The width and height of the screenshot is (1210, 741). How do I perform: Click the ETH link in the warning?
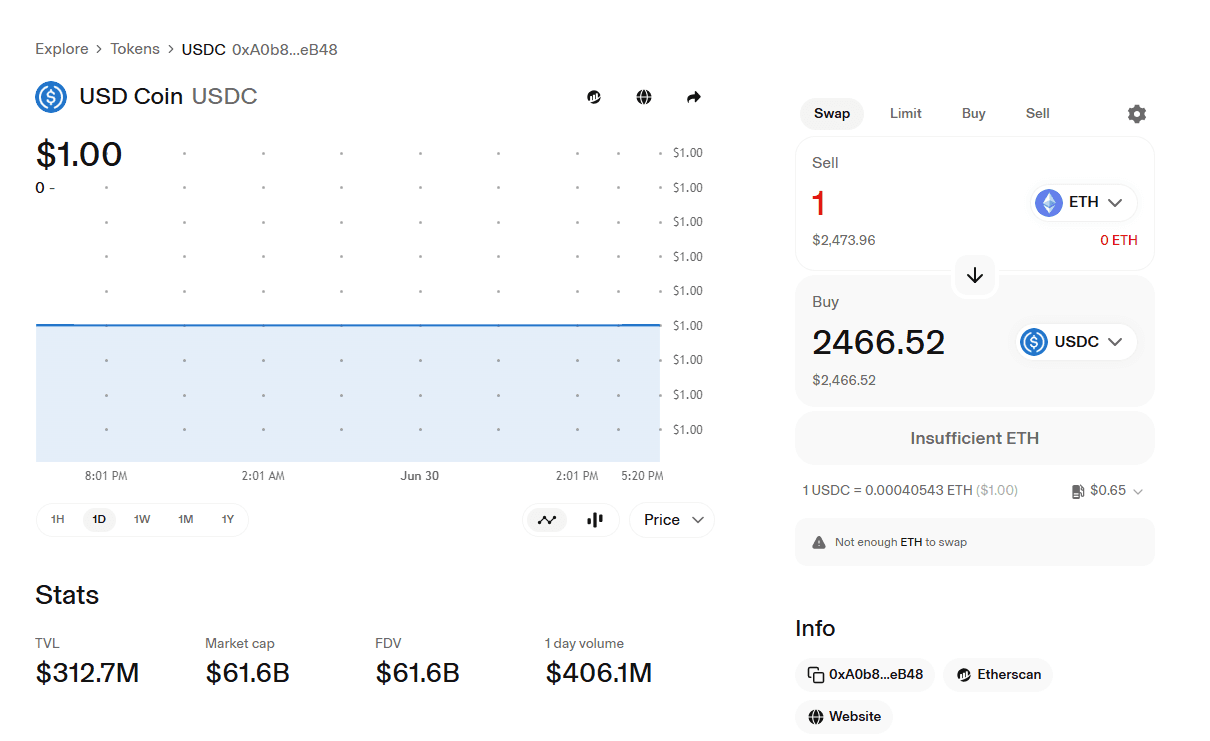click(x=911, y=542)
